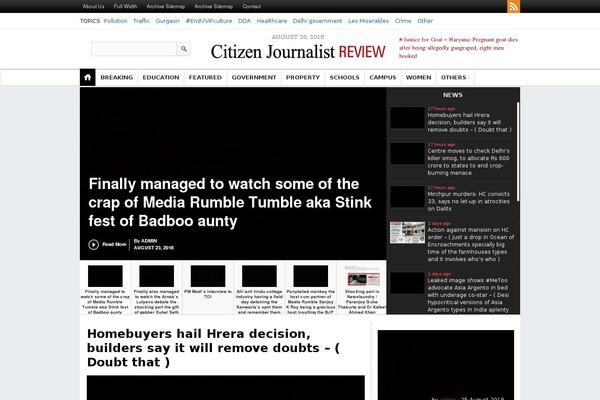
Task: Open the Homebuyers hail Hrera article title
Action: [213, 348]
